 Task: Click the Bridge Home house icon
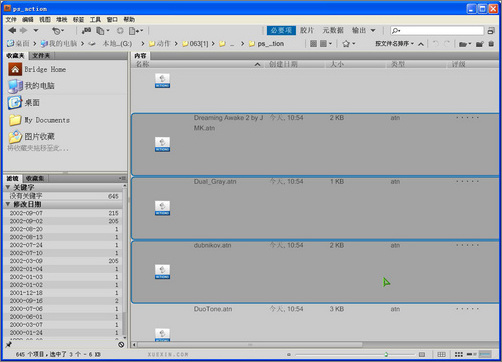pyautogui.click(x=15, y=69)
